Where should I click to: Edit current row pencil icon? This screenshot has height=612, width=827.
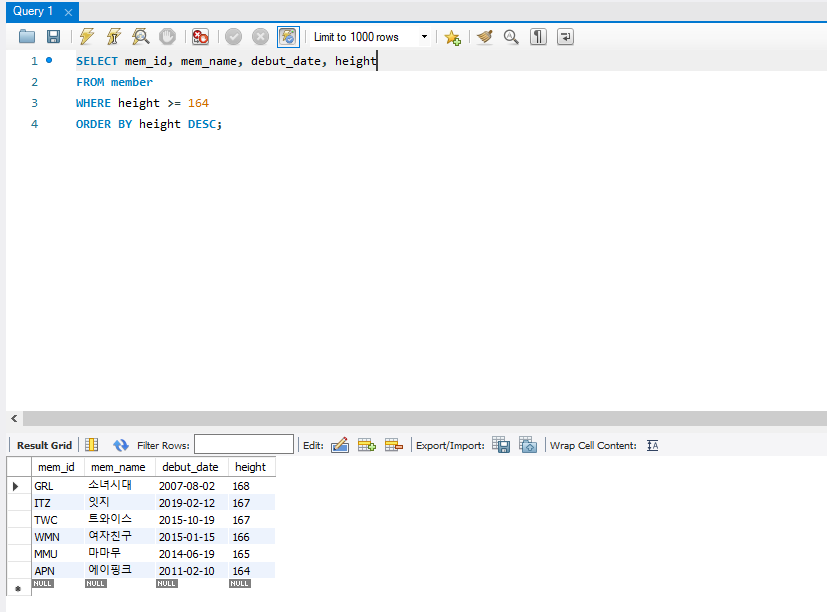(x=340, y=445)
